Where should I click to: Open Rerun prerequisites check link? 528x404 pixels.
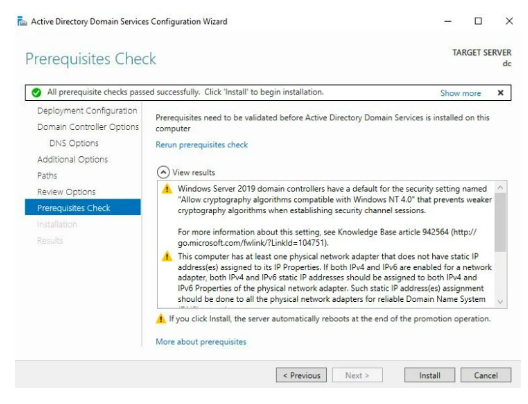(x=201, y=145)
